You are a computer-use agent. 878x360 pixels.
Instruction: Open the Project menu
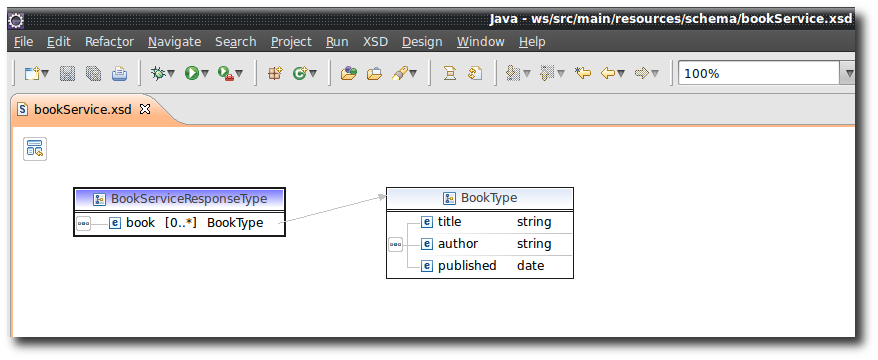point(291,41)
